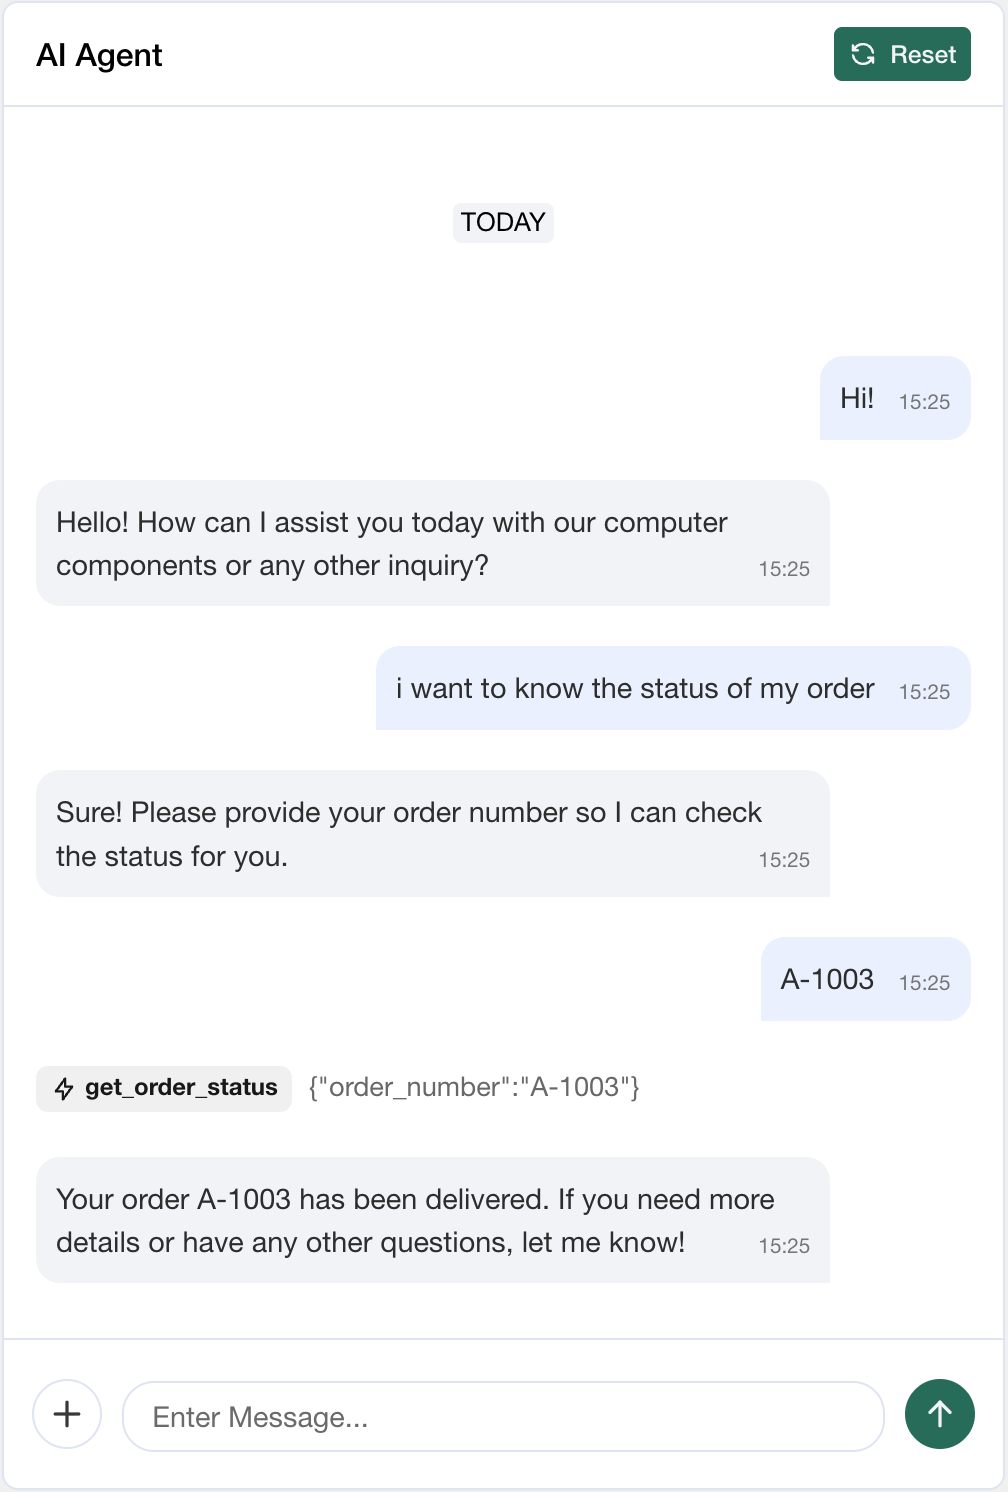Click the lightning bolt icon on get_order_status chip
1008x1492 pixels.
click(64, 1088)
